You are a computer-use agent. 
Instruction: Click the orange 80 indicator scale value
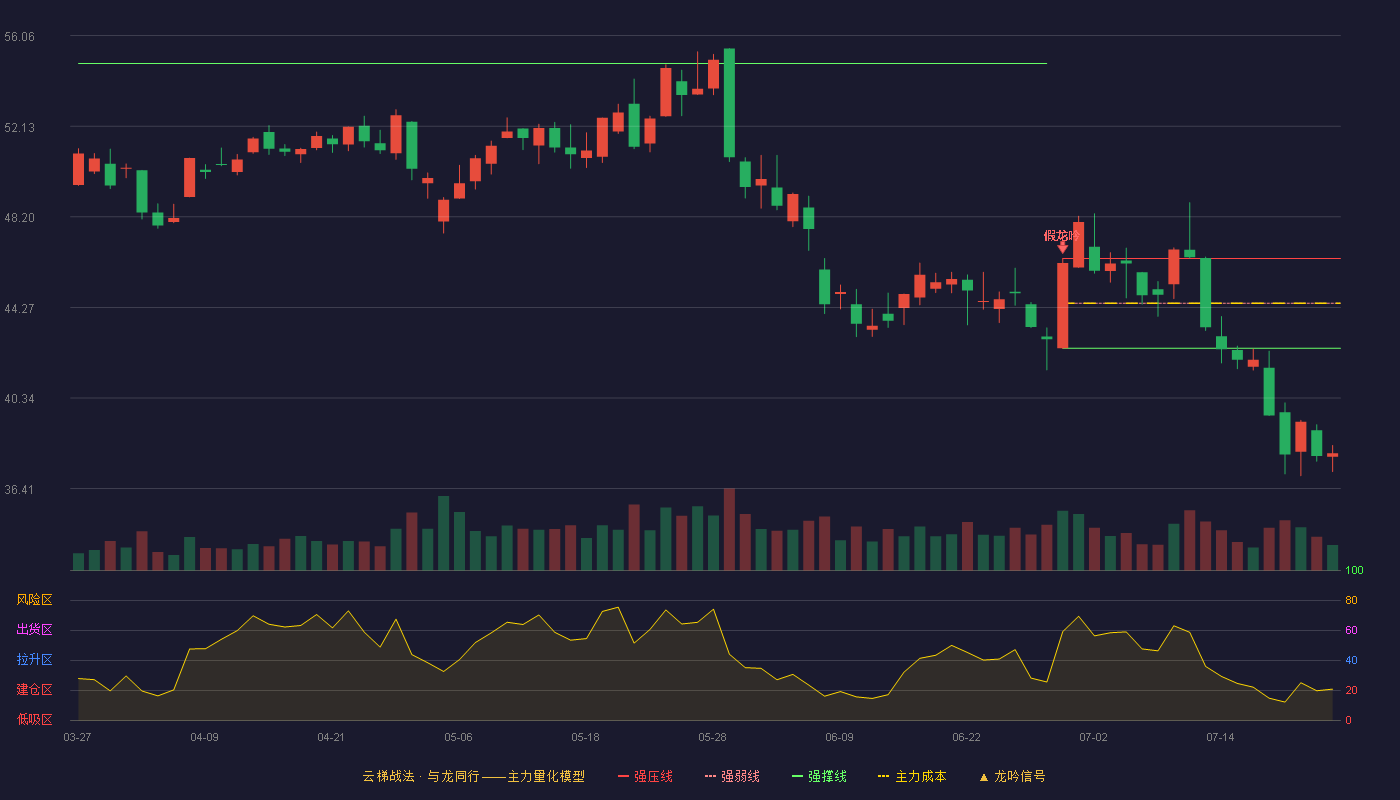click(1351, 601)
